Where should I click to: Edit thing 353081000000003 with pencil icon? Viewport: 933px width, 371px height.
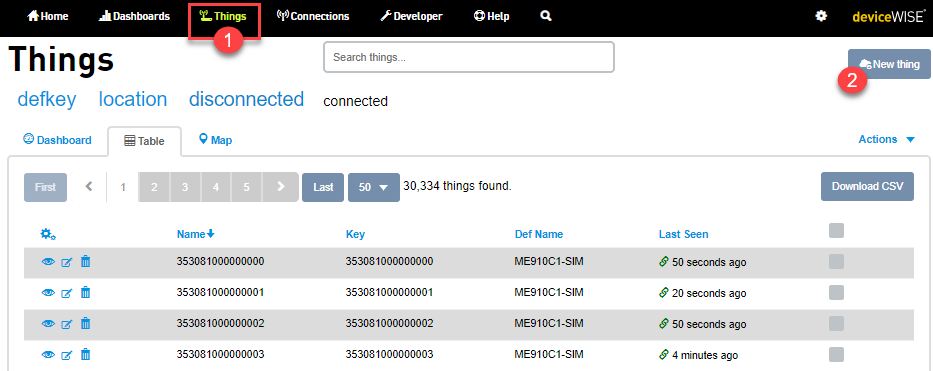tap(67, 355)
